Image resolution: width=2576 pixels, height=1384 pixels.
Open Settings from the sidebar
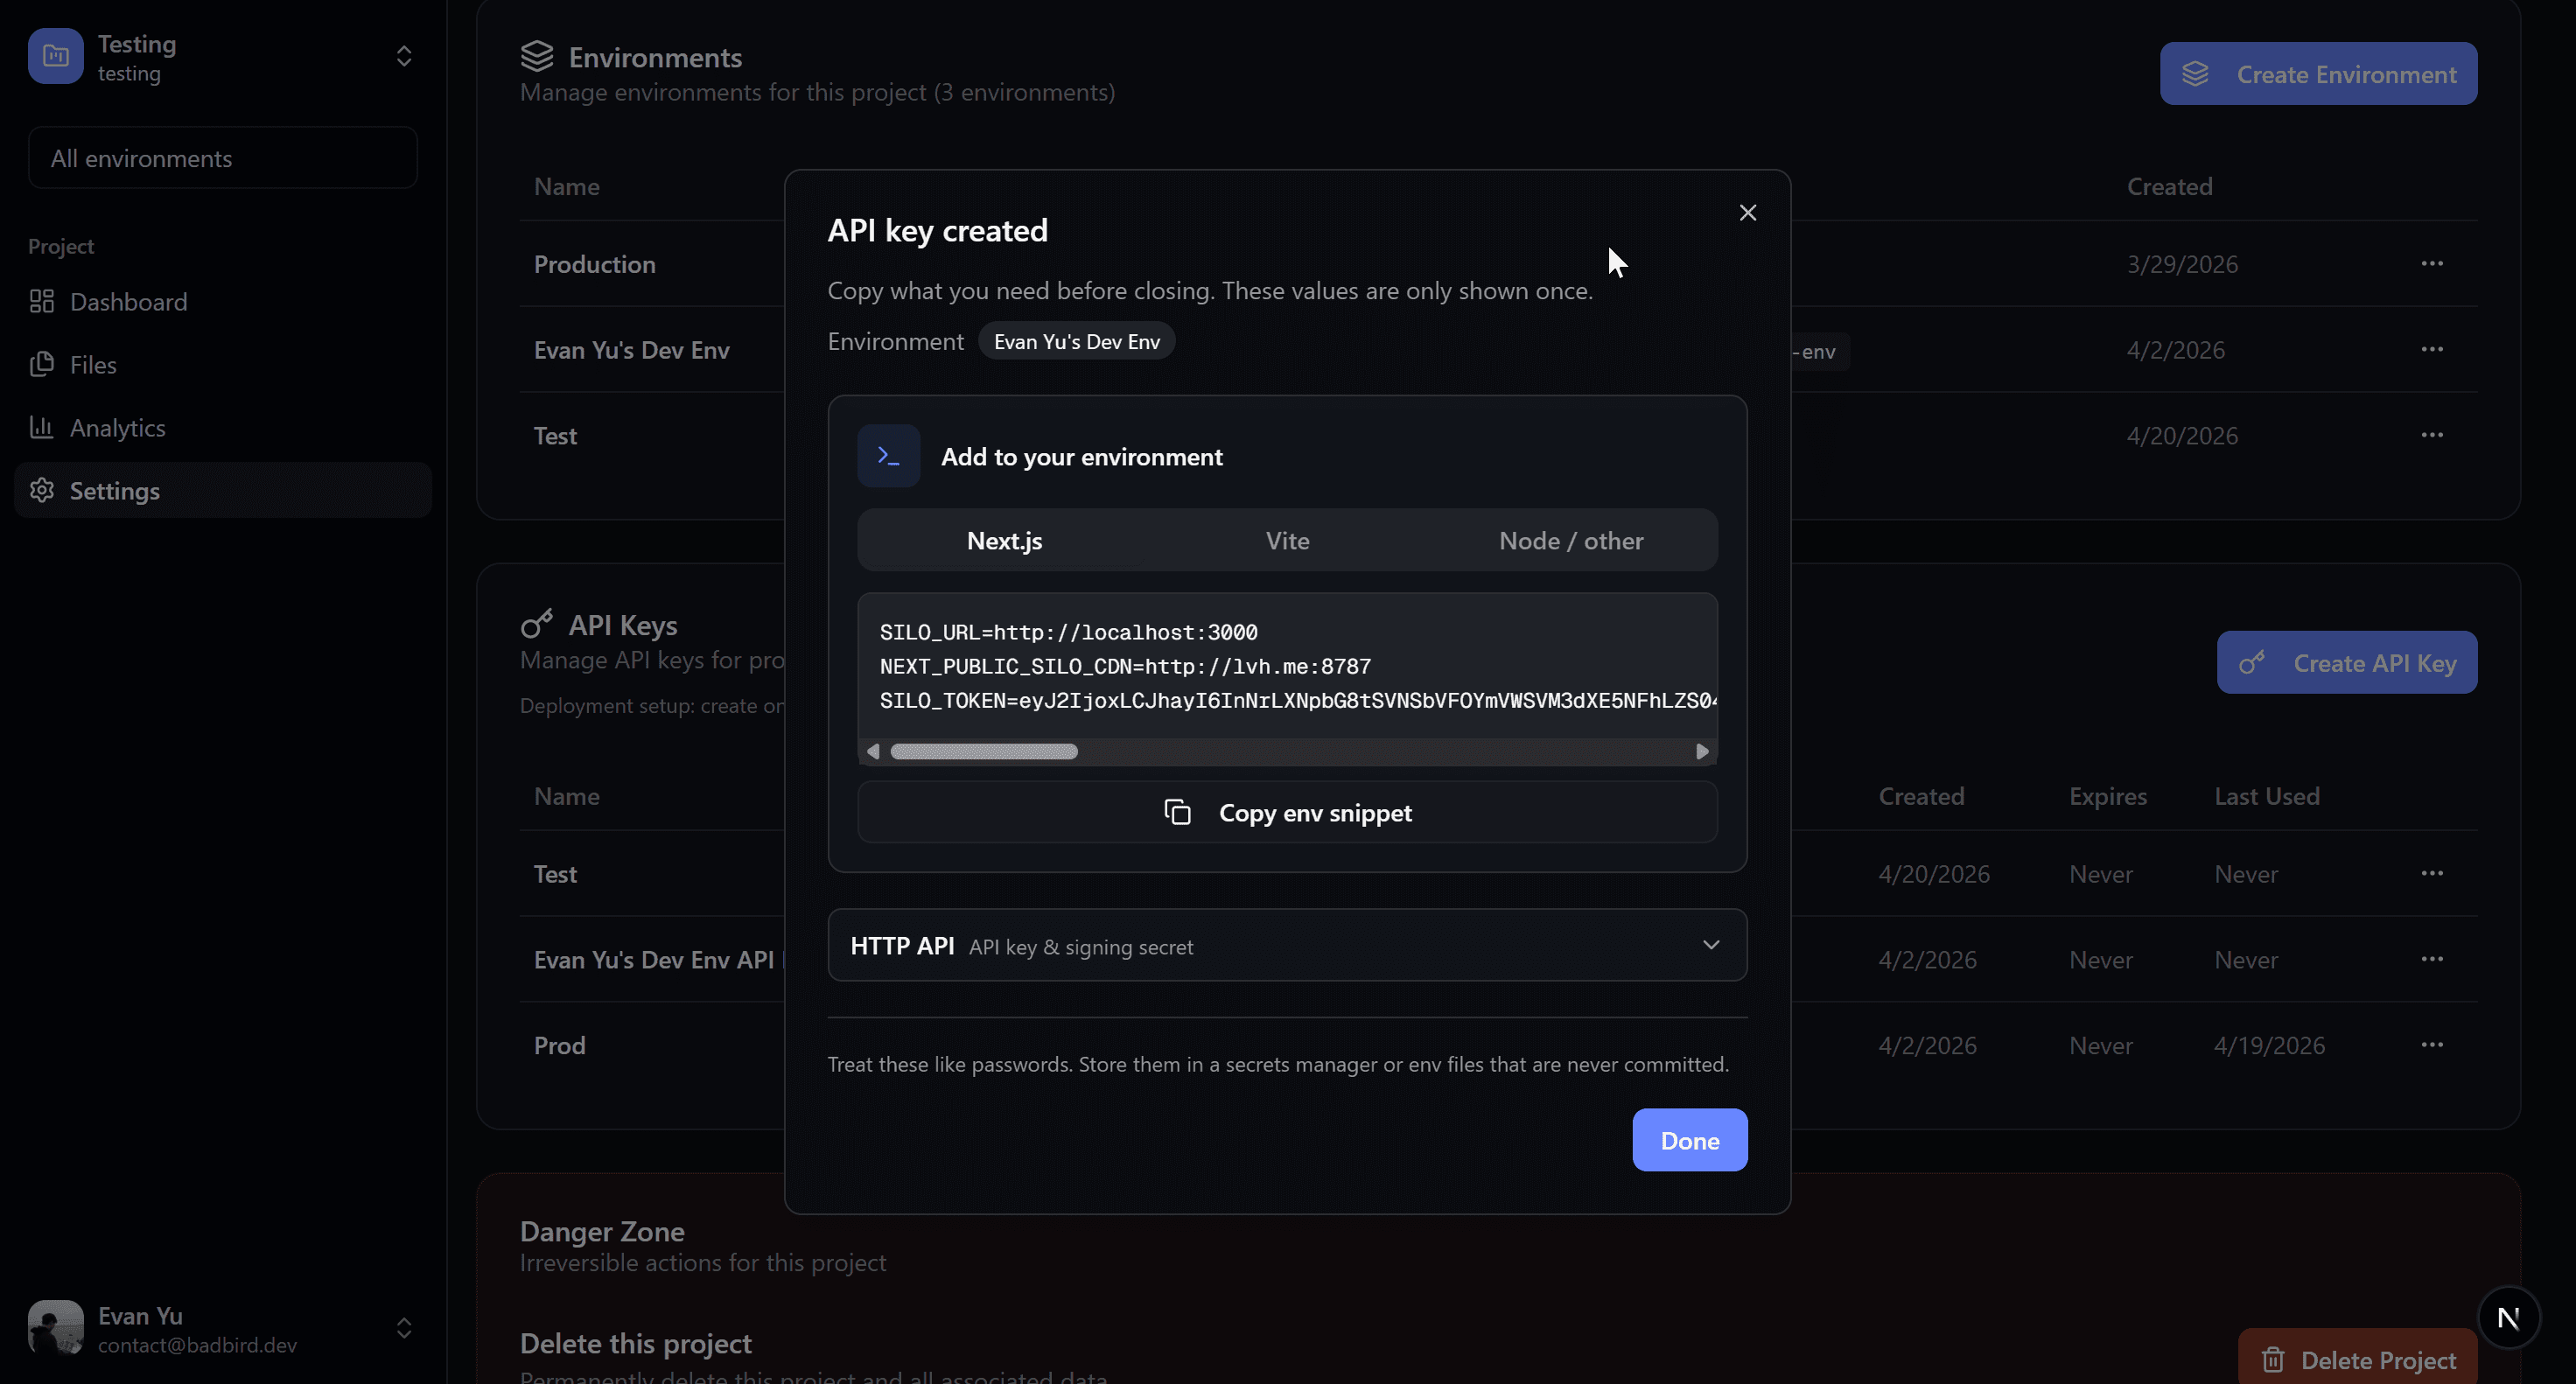[x=222, y=490]
